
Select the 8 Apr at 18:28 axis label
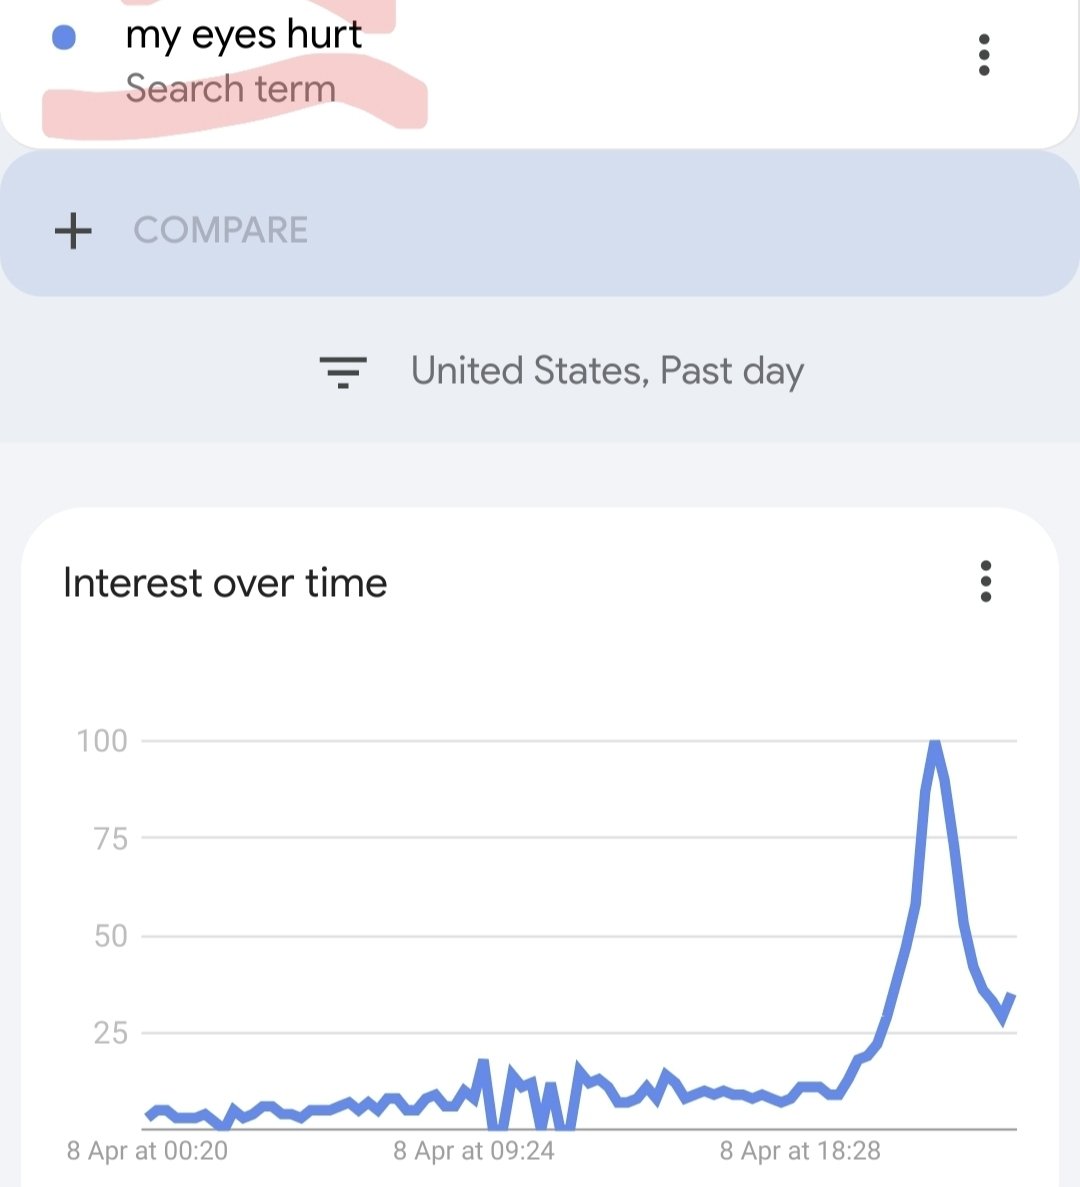[800, 1151]
